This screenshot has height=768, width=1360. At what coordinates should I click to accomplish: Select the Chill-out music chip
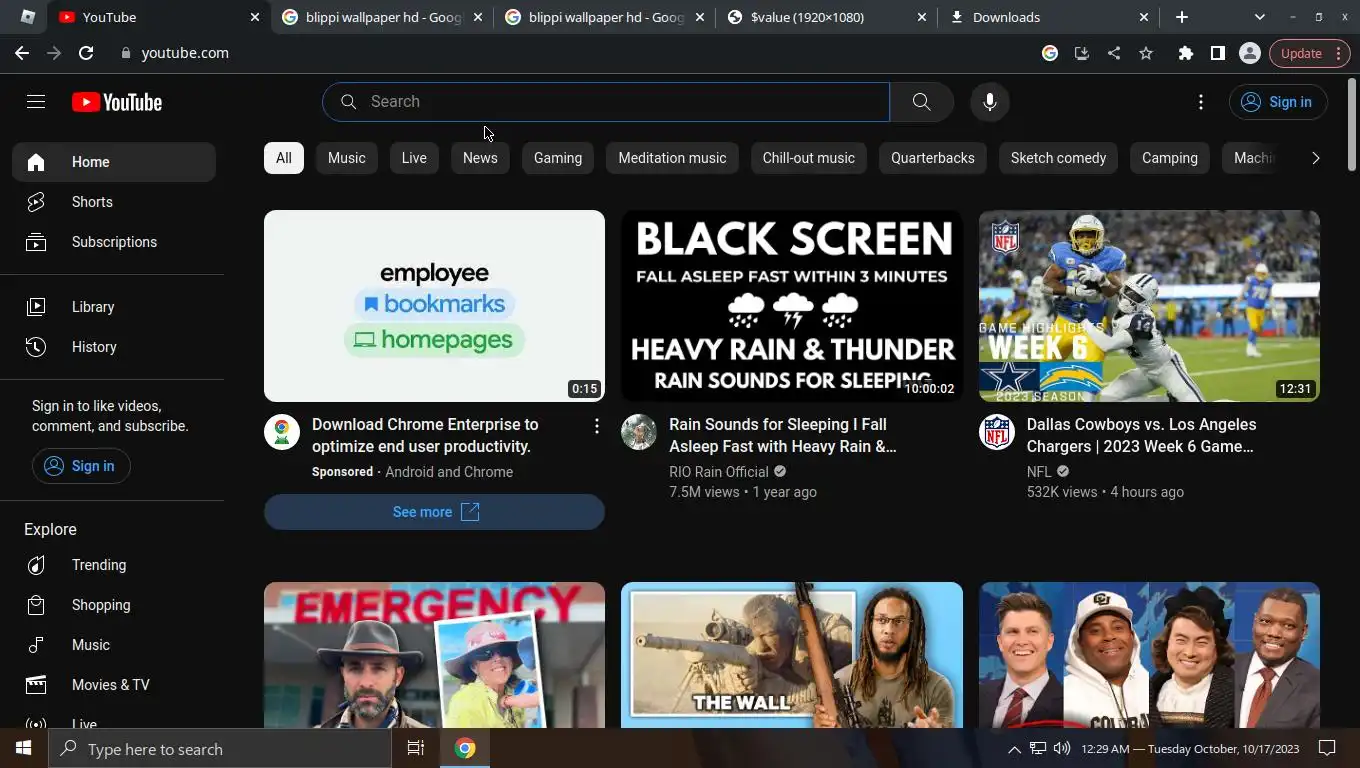tap(809, 158)
